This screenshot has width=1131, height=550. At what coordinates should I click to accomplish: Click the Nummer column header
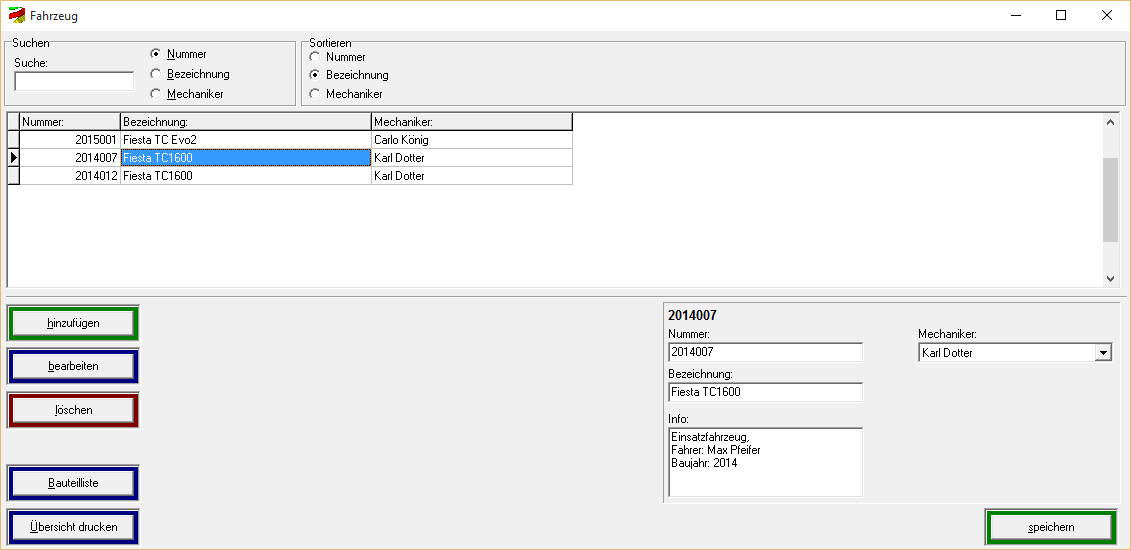(70, 122)
